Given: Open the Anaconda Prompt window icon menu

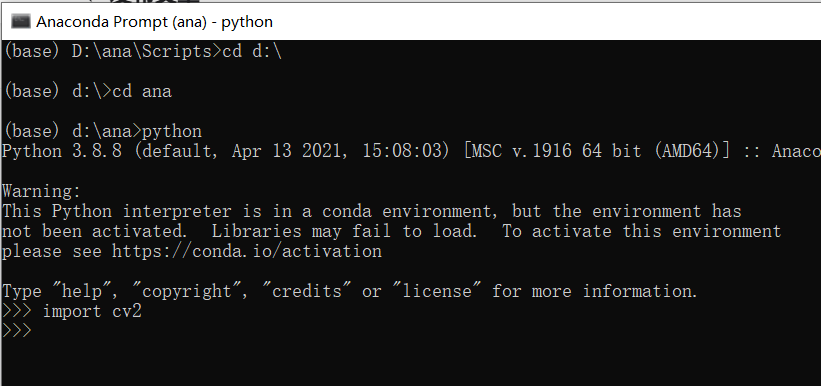Looking at the screenshot, I should coord(21,21).
